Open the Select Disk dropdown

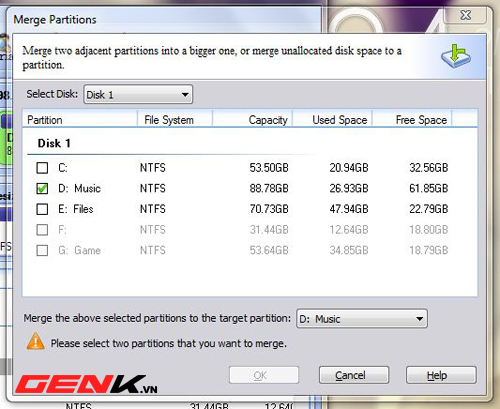[x=138, y=95]
